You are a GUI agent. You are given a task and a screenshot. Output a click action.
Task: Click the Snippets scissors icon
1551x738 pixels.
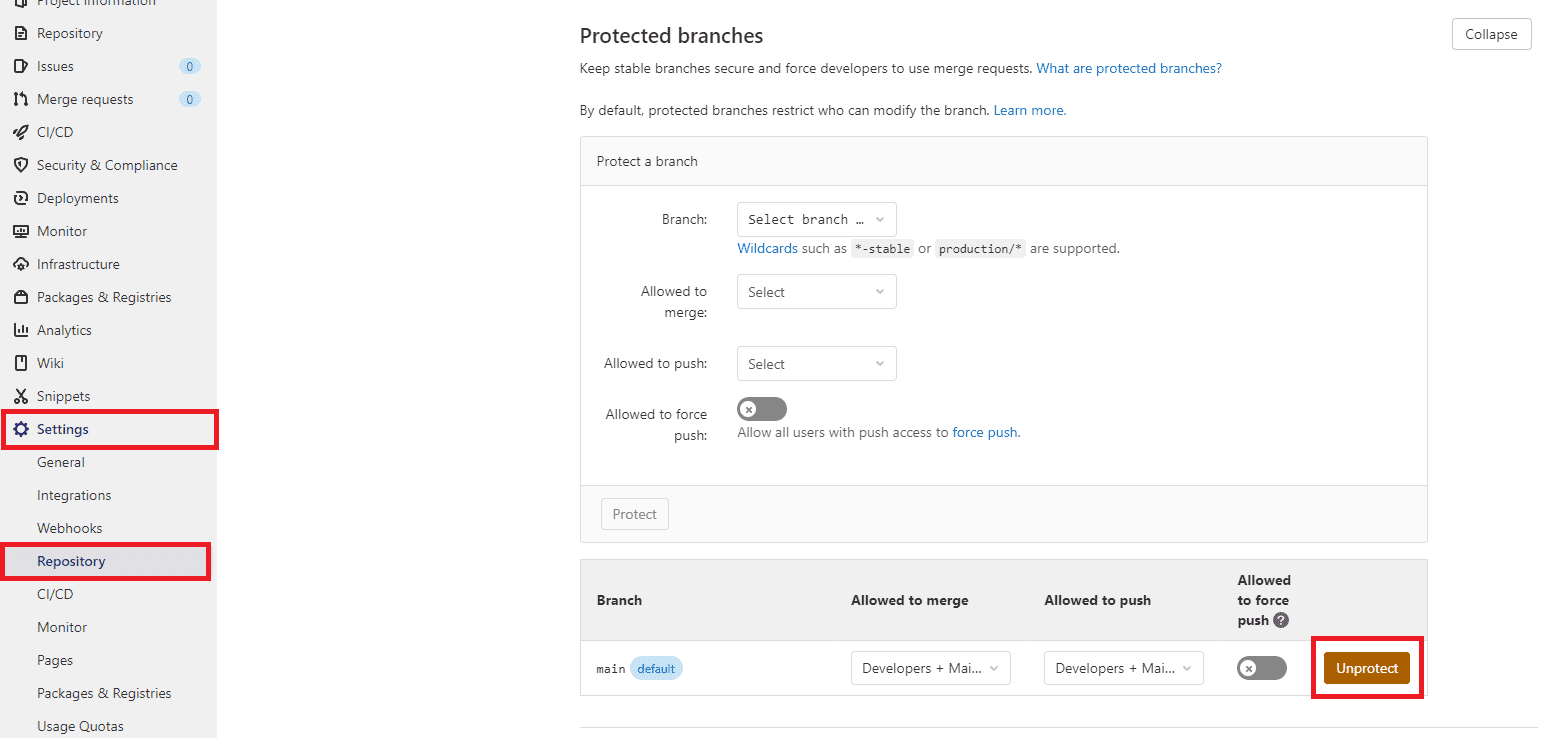pyautogui.click(x=20, y=396)
